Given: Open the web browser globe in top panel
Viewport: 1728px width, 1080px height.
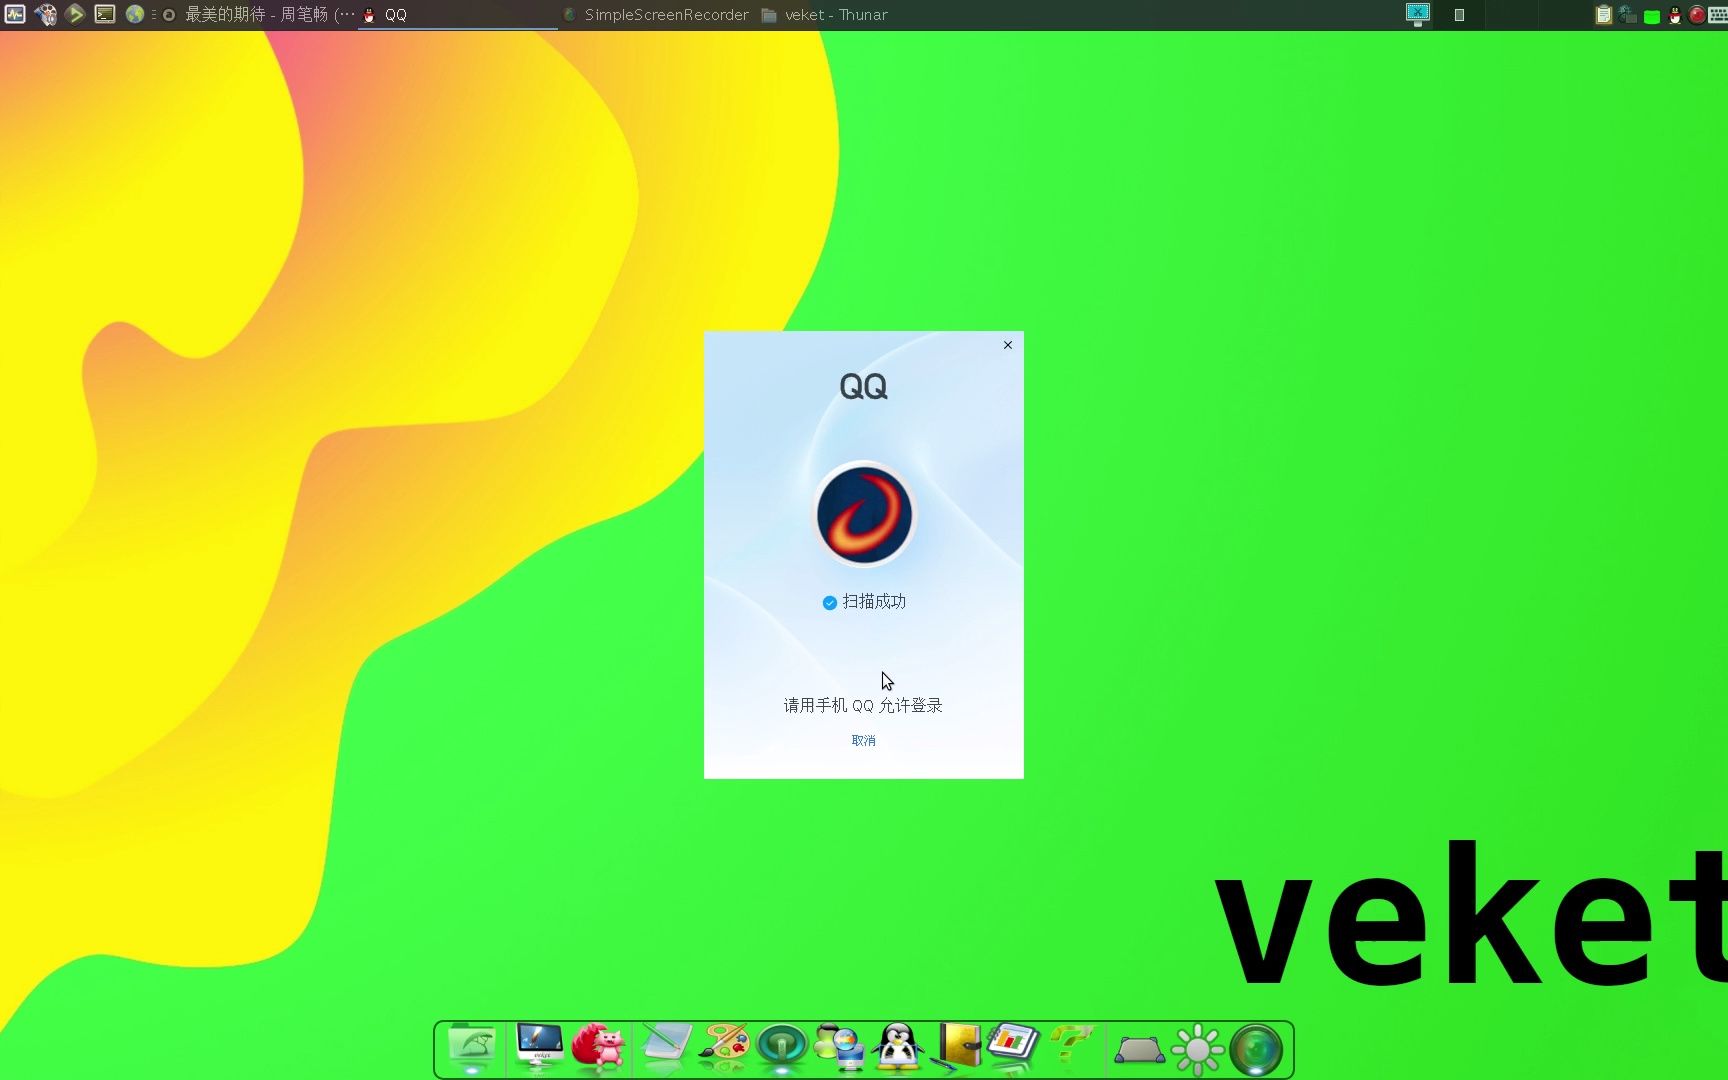Looking at the screenshot, I should tap(135, 14).
